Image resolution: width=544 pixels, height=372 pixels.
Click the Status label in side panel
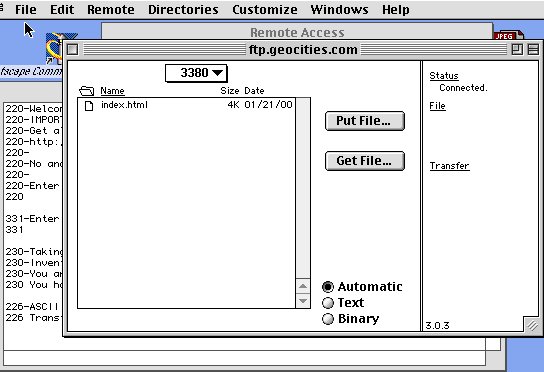pyautogui.click(x=444, y=76)
